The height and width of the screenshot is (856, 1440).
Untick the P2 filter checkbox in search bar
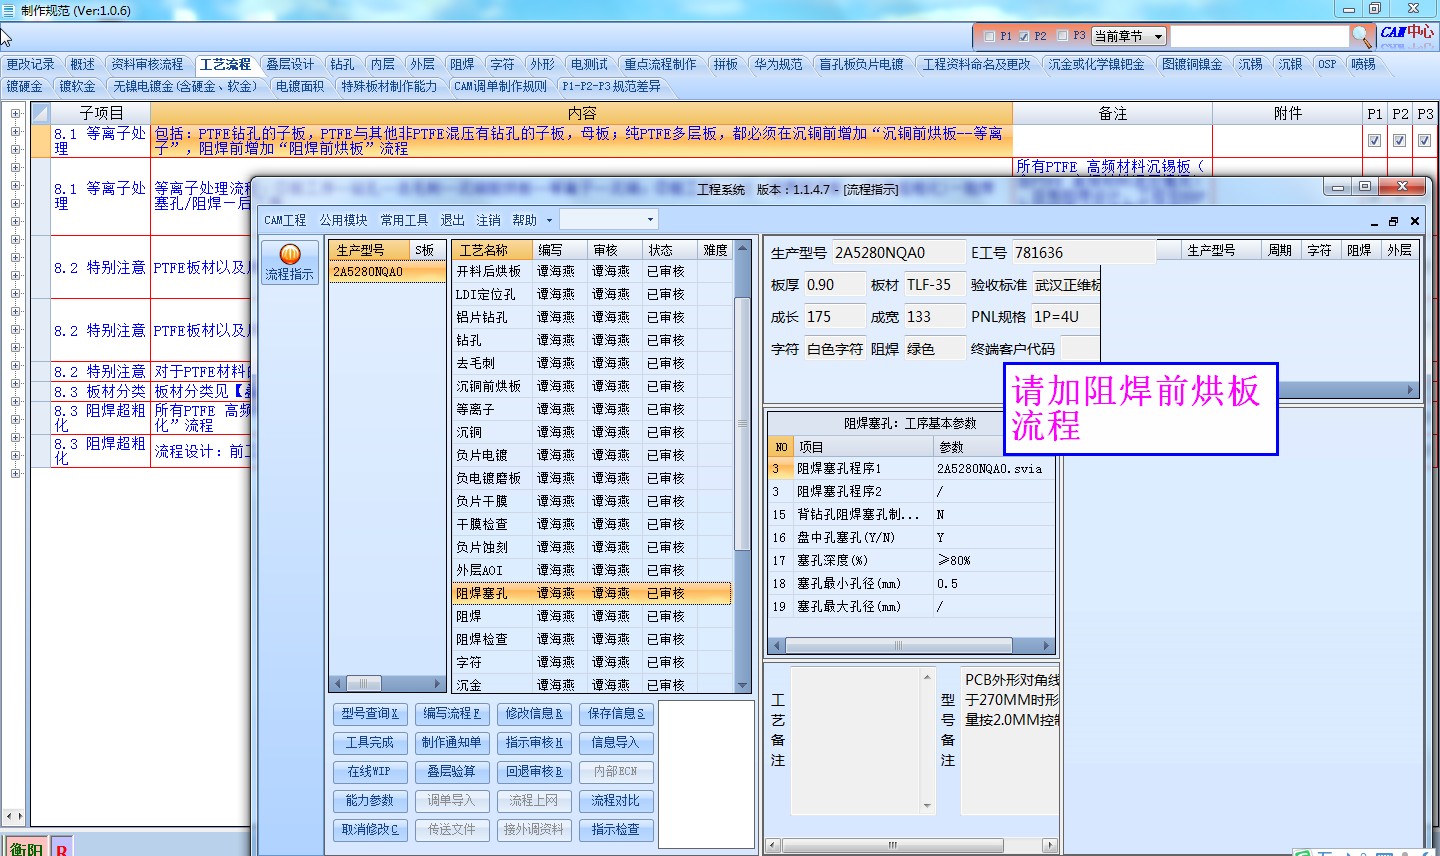point(1023,36)
